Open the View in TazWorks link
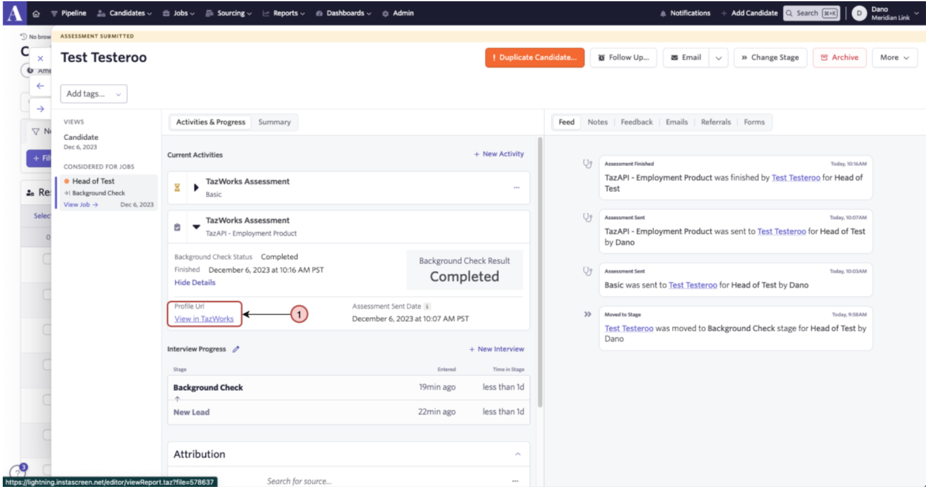 point(204,319)
